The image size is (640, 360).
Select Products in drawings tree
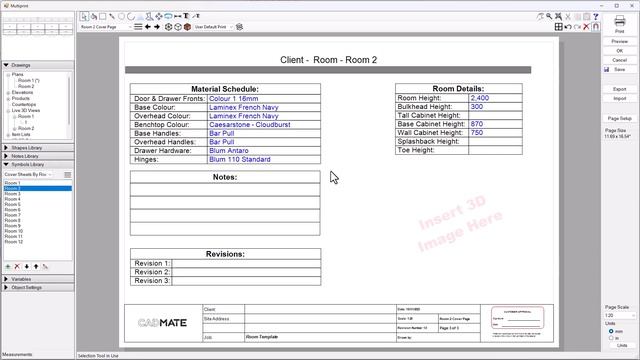pyautogui.click(x=21, y=98)
